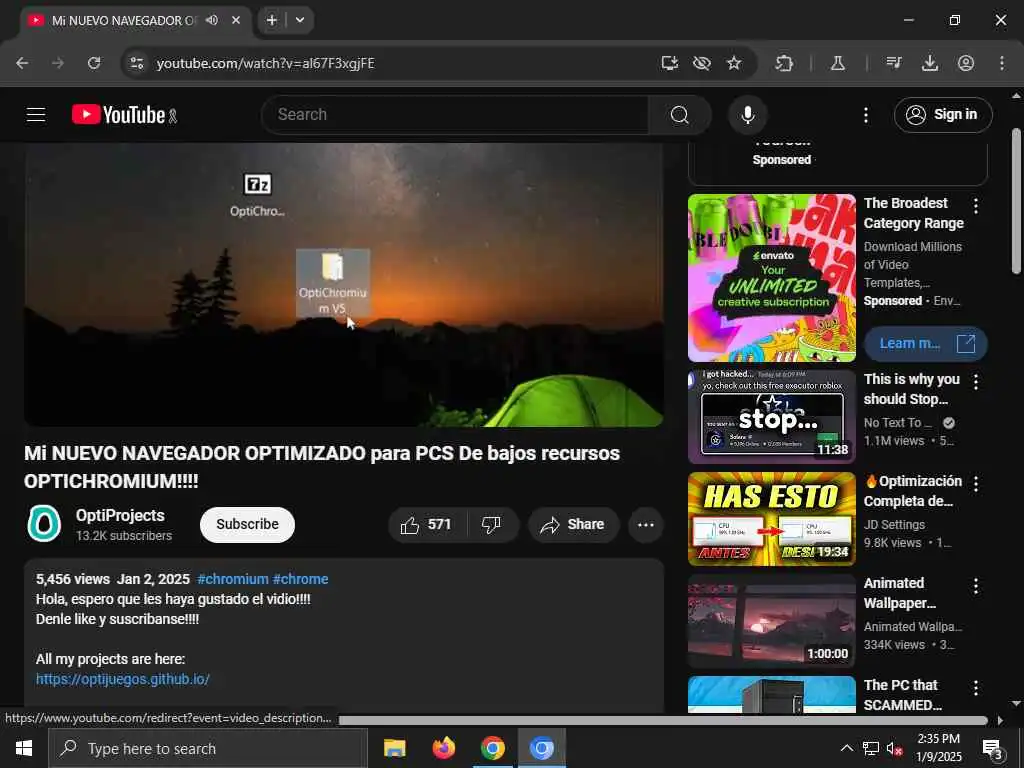Open Optimización Completa video title
1024x768 pixels.
913,491
